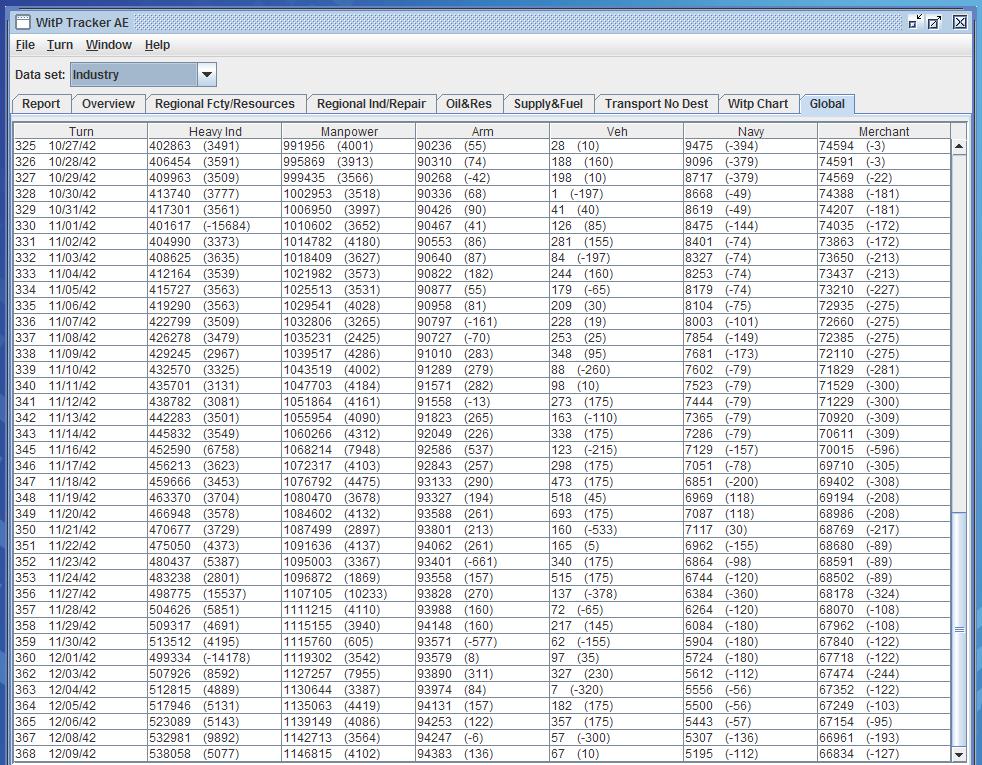Open the Turn menu
982x765 pixels.
tap(59, 45)
